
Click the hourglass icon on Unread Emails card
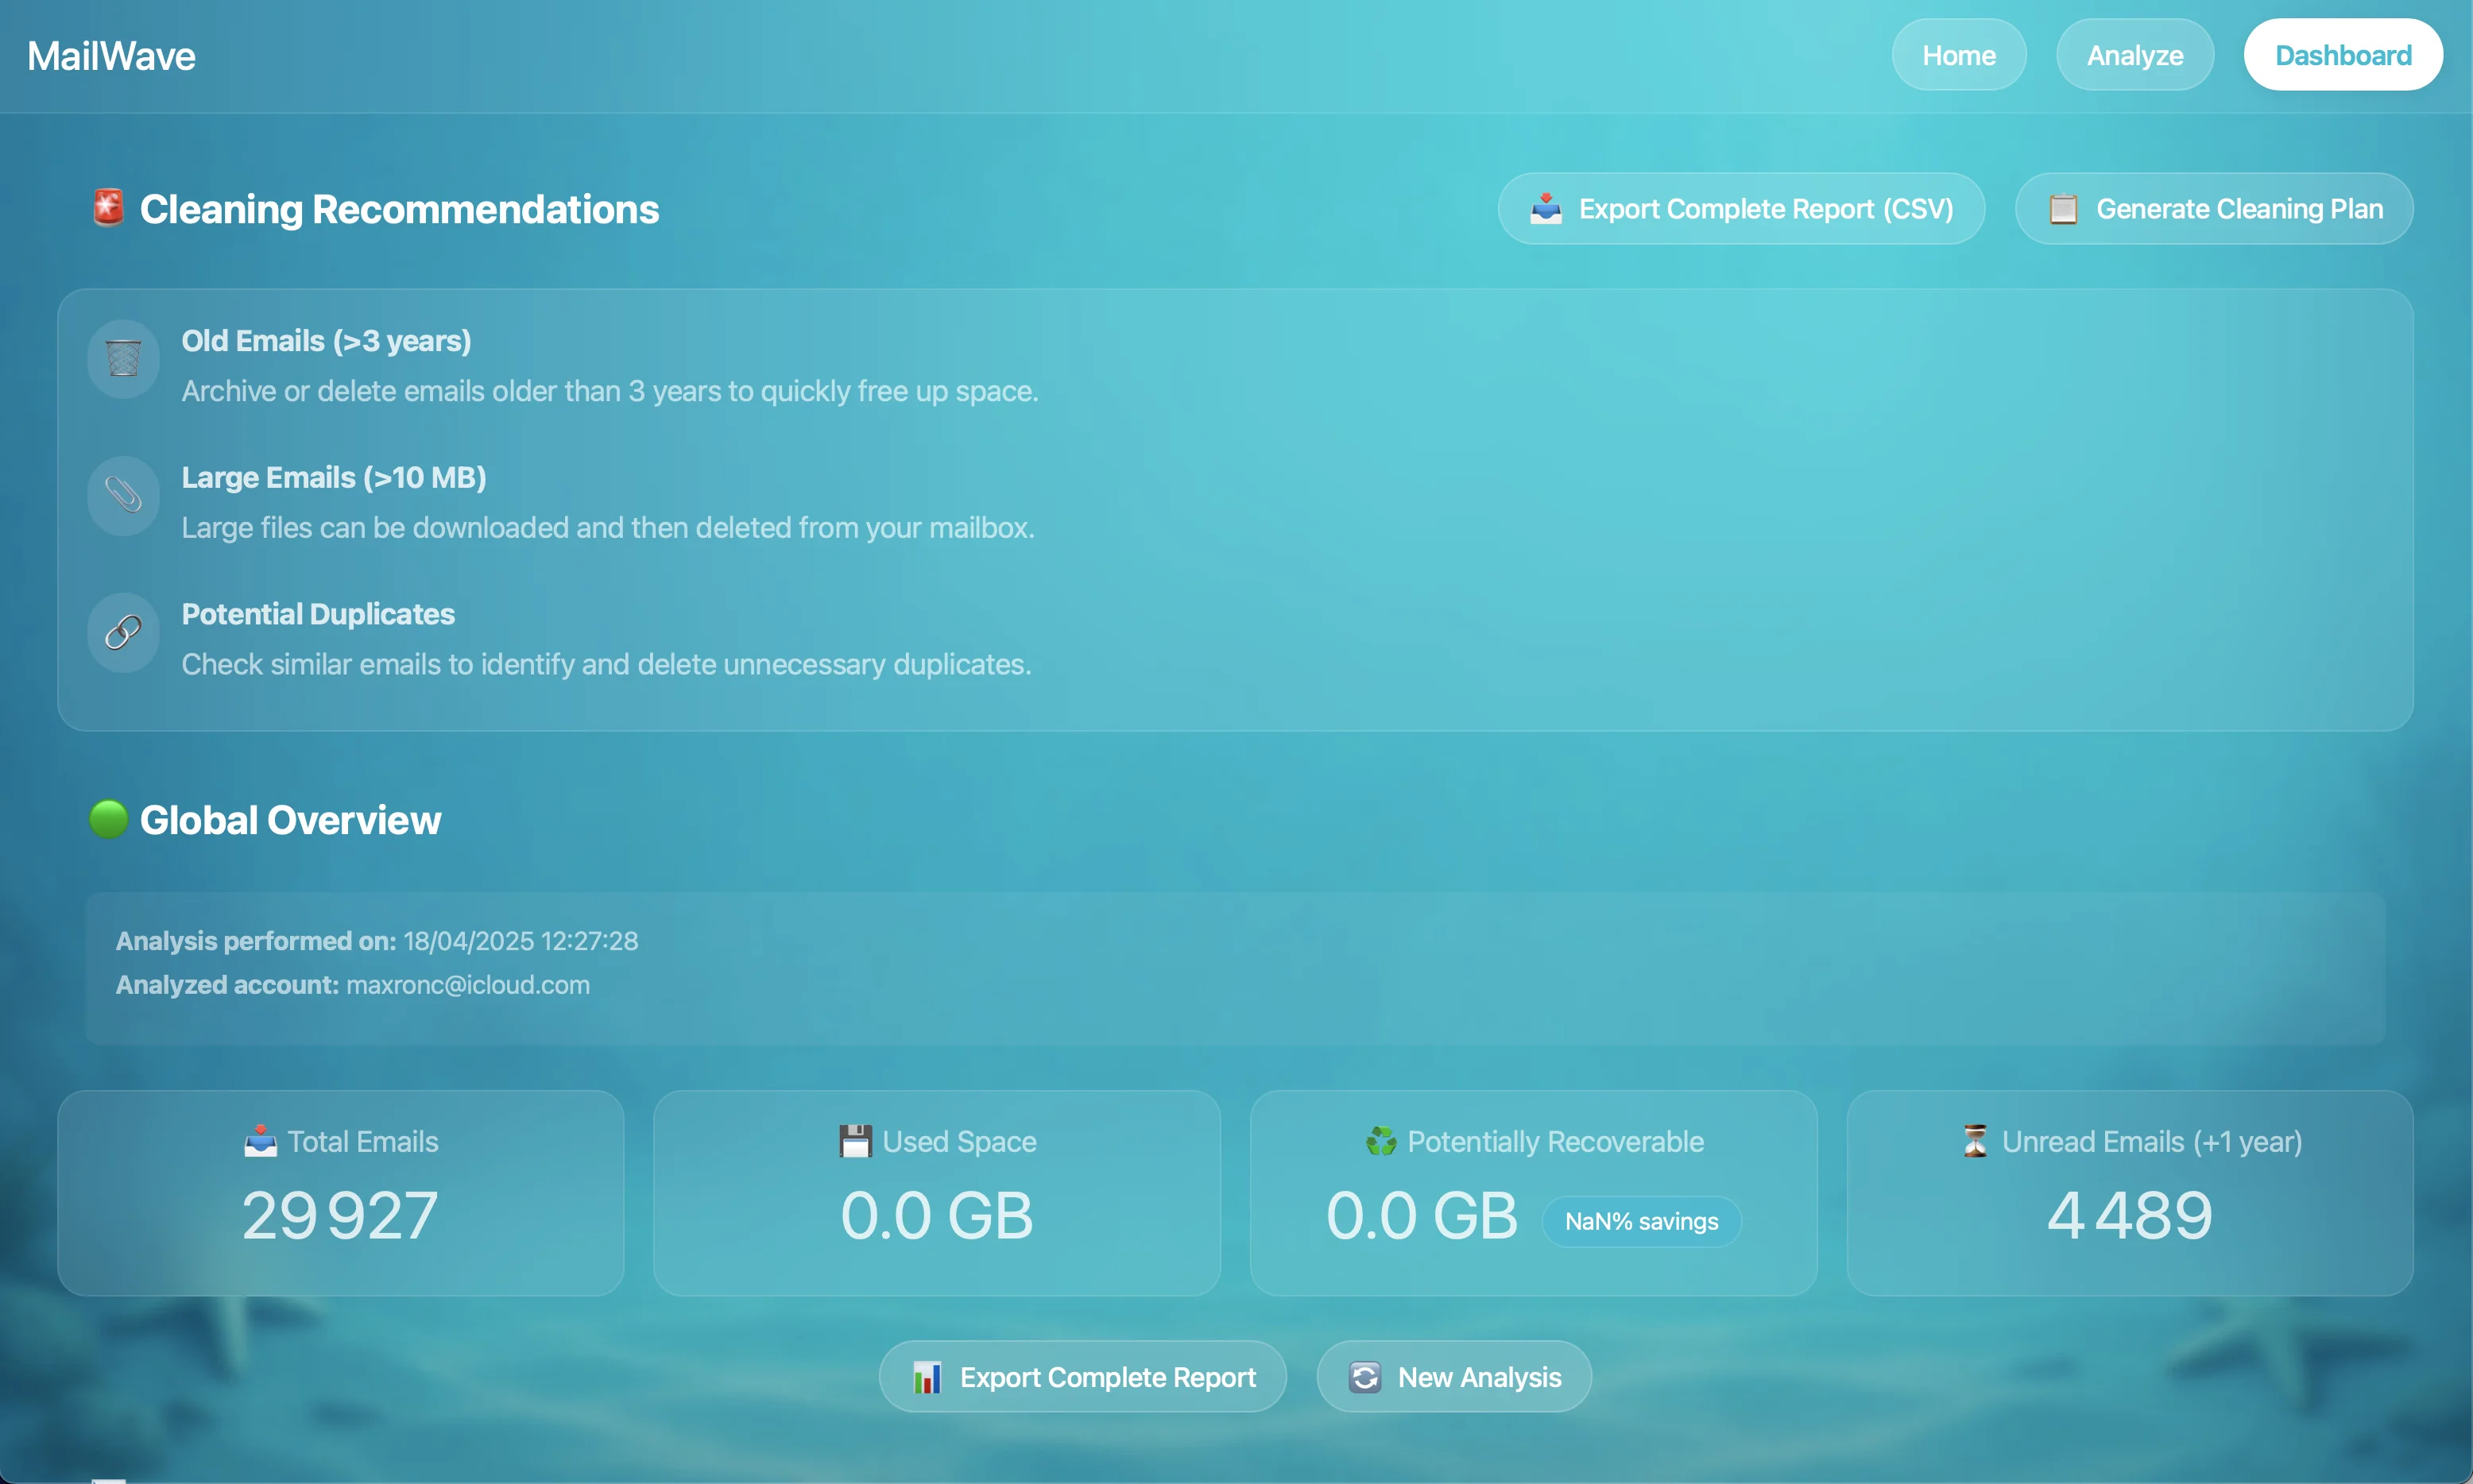click(x=1972, y=1141)
